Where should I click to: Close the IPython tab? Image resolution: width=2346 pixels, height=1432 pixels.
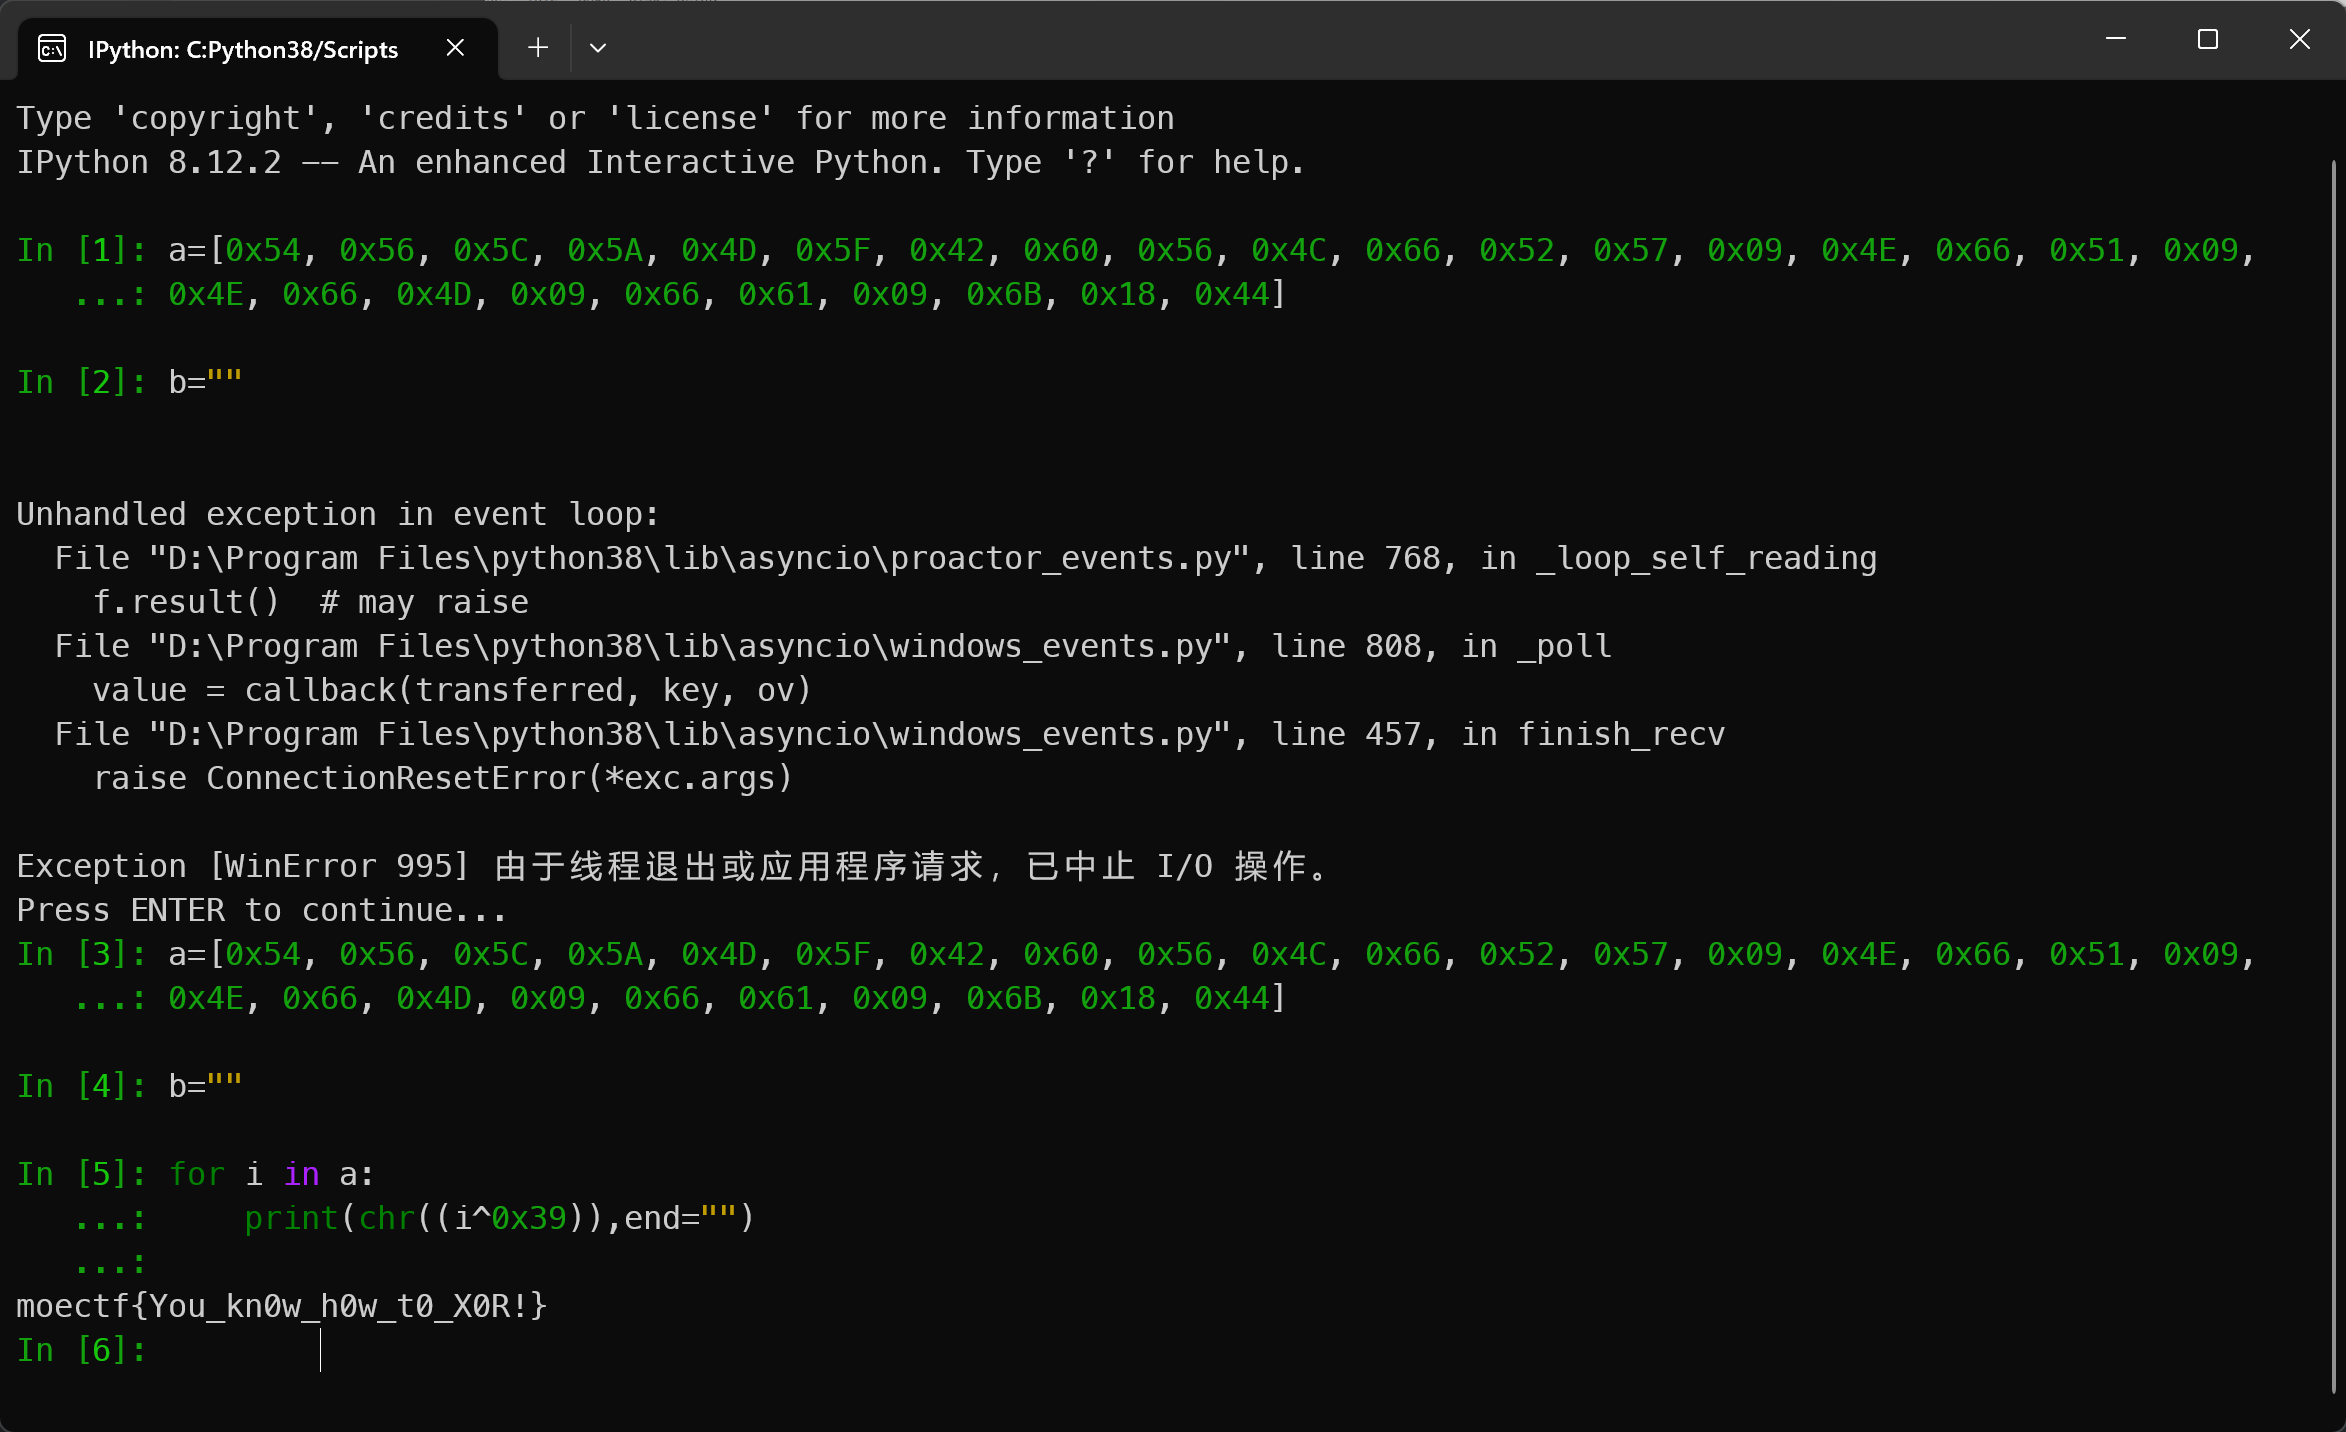coord(455,47)
